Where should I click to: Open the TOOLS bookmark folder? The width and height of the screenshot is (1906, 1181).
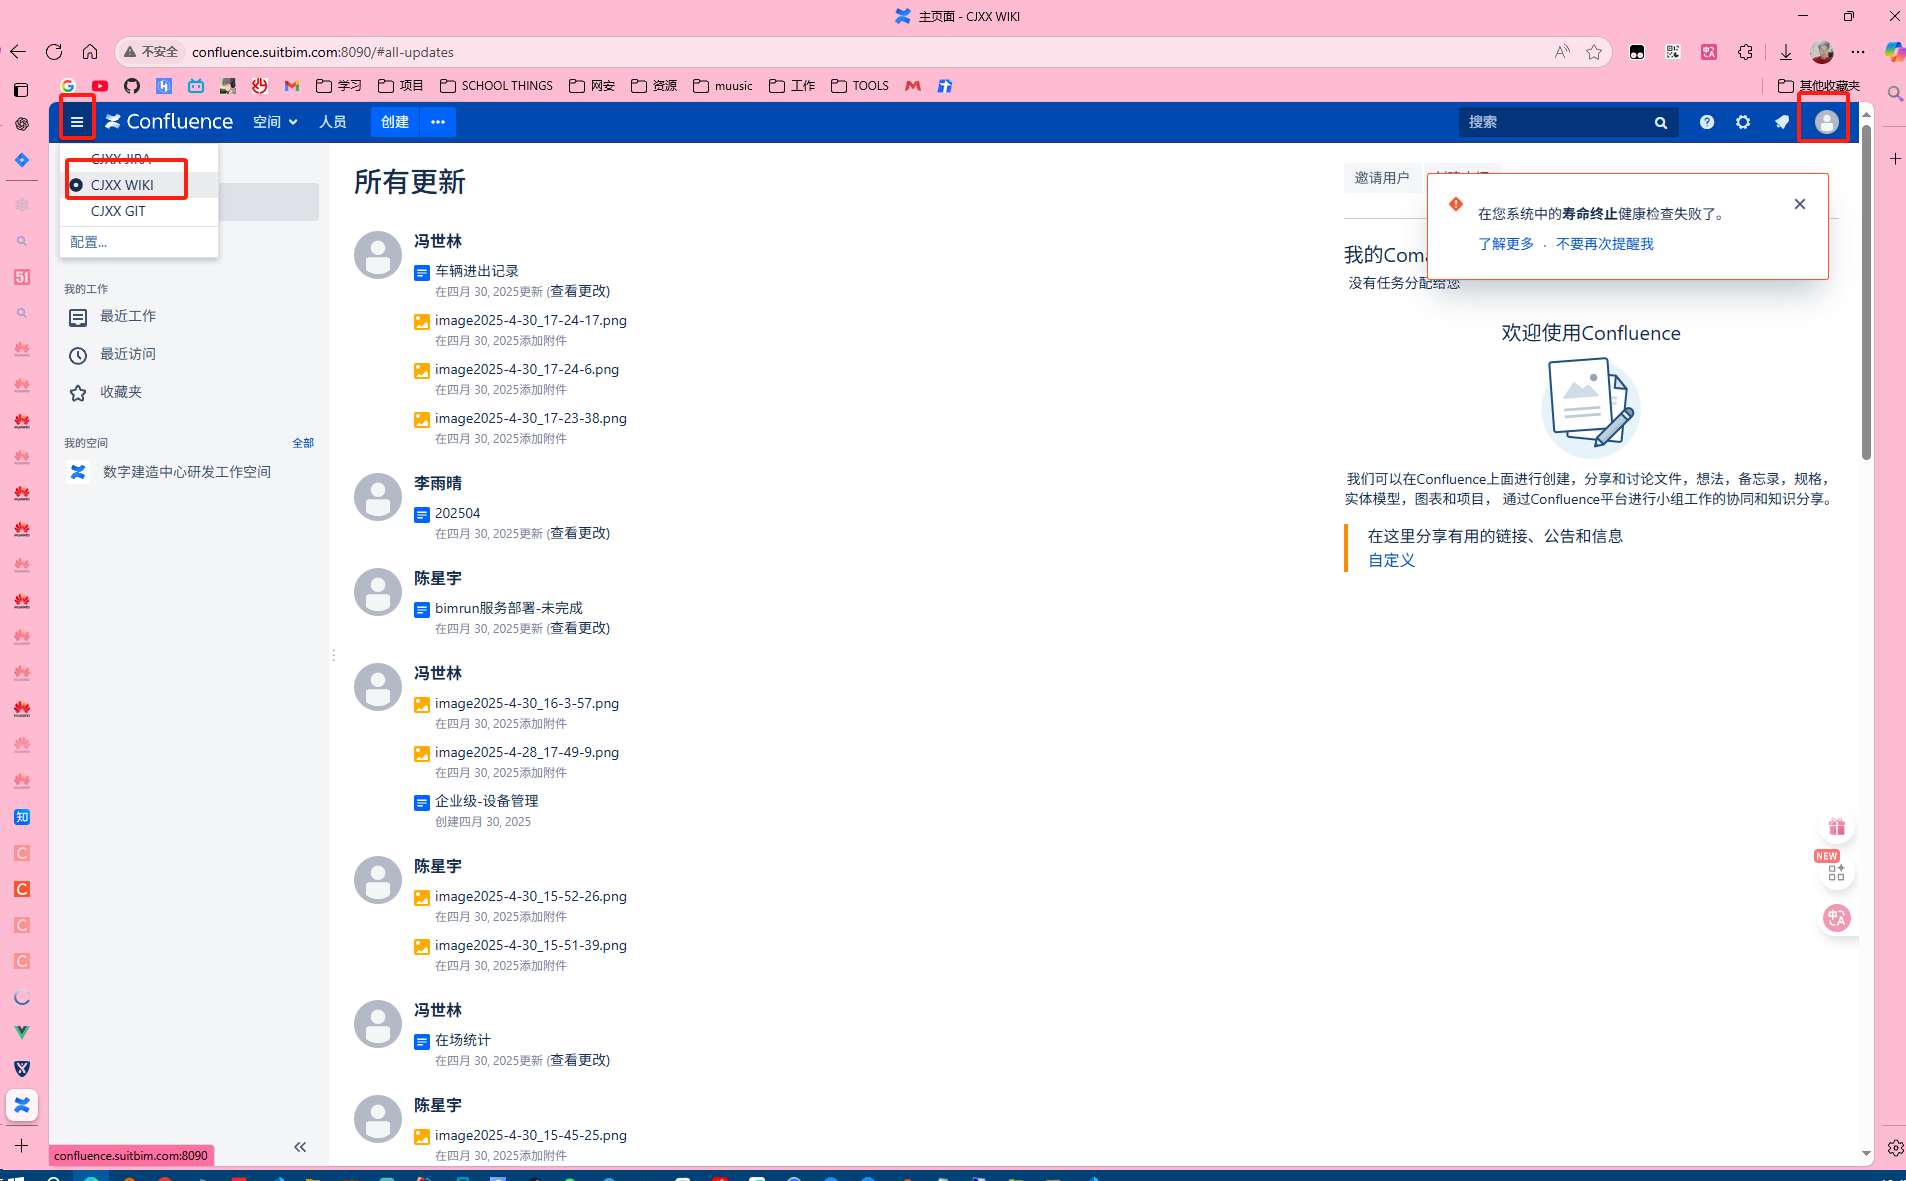click(860, 86)
